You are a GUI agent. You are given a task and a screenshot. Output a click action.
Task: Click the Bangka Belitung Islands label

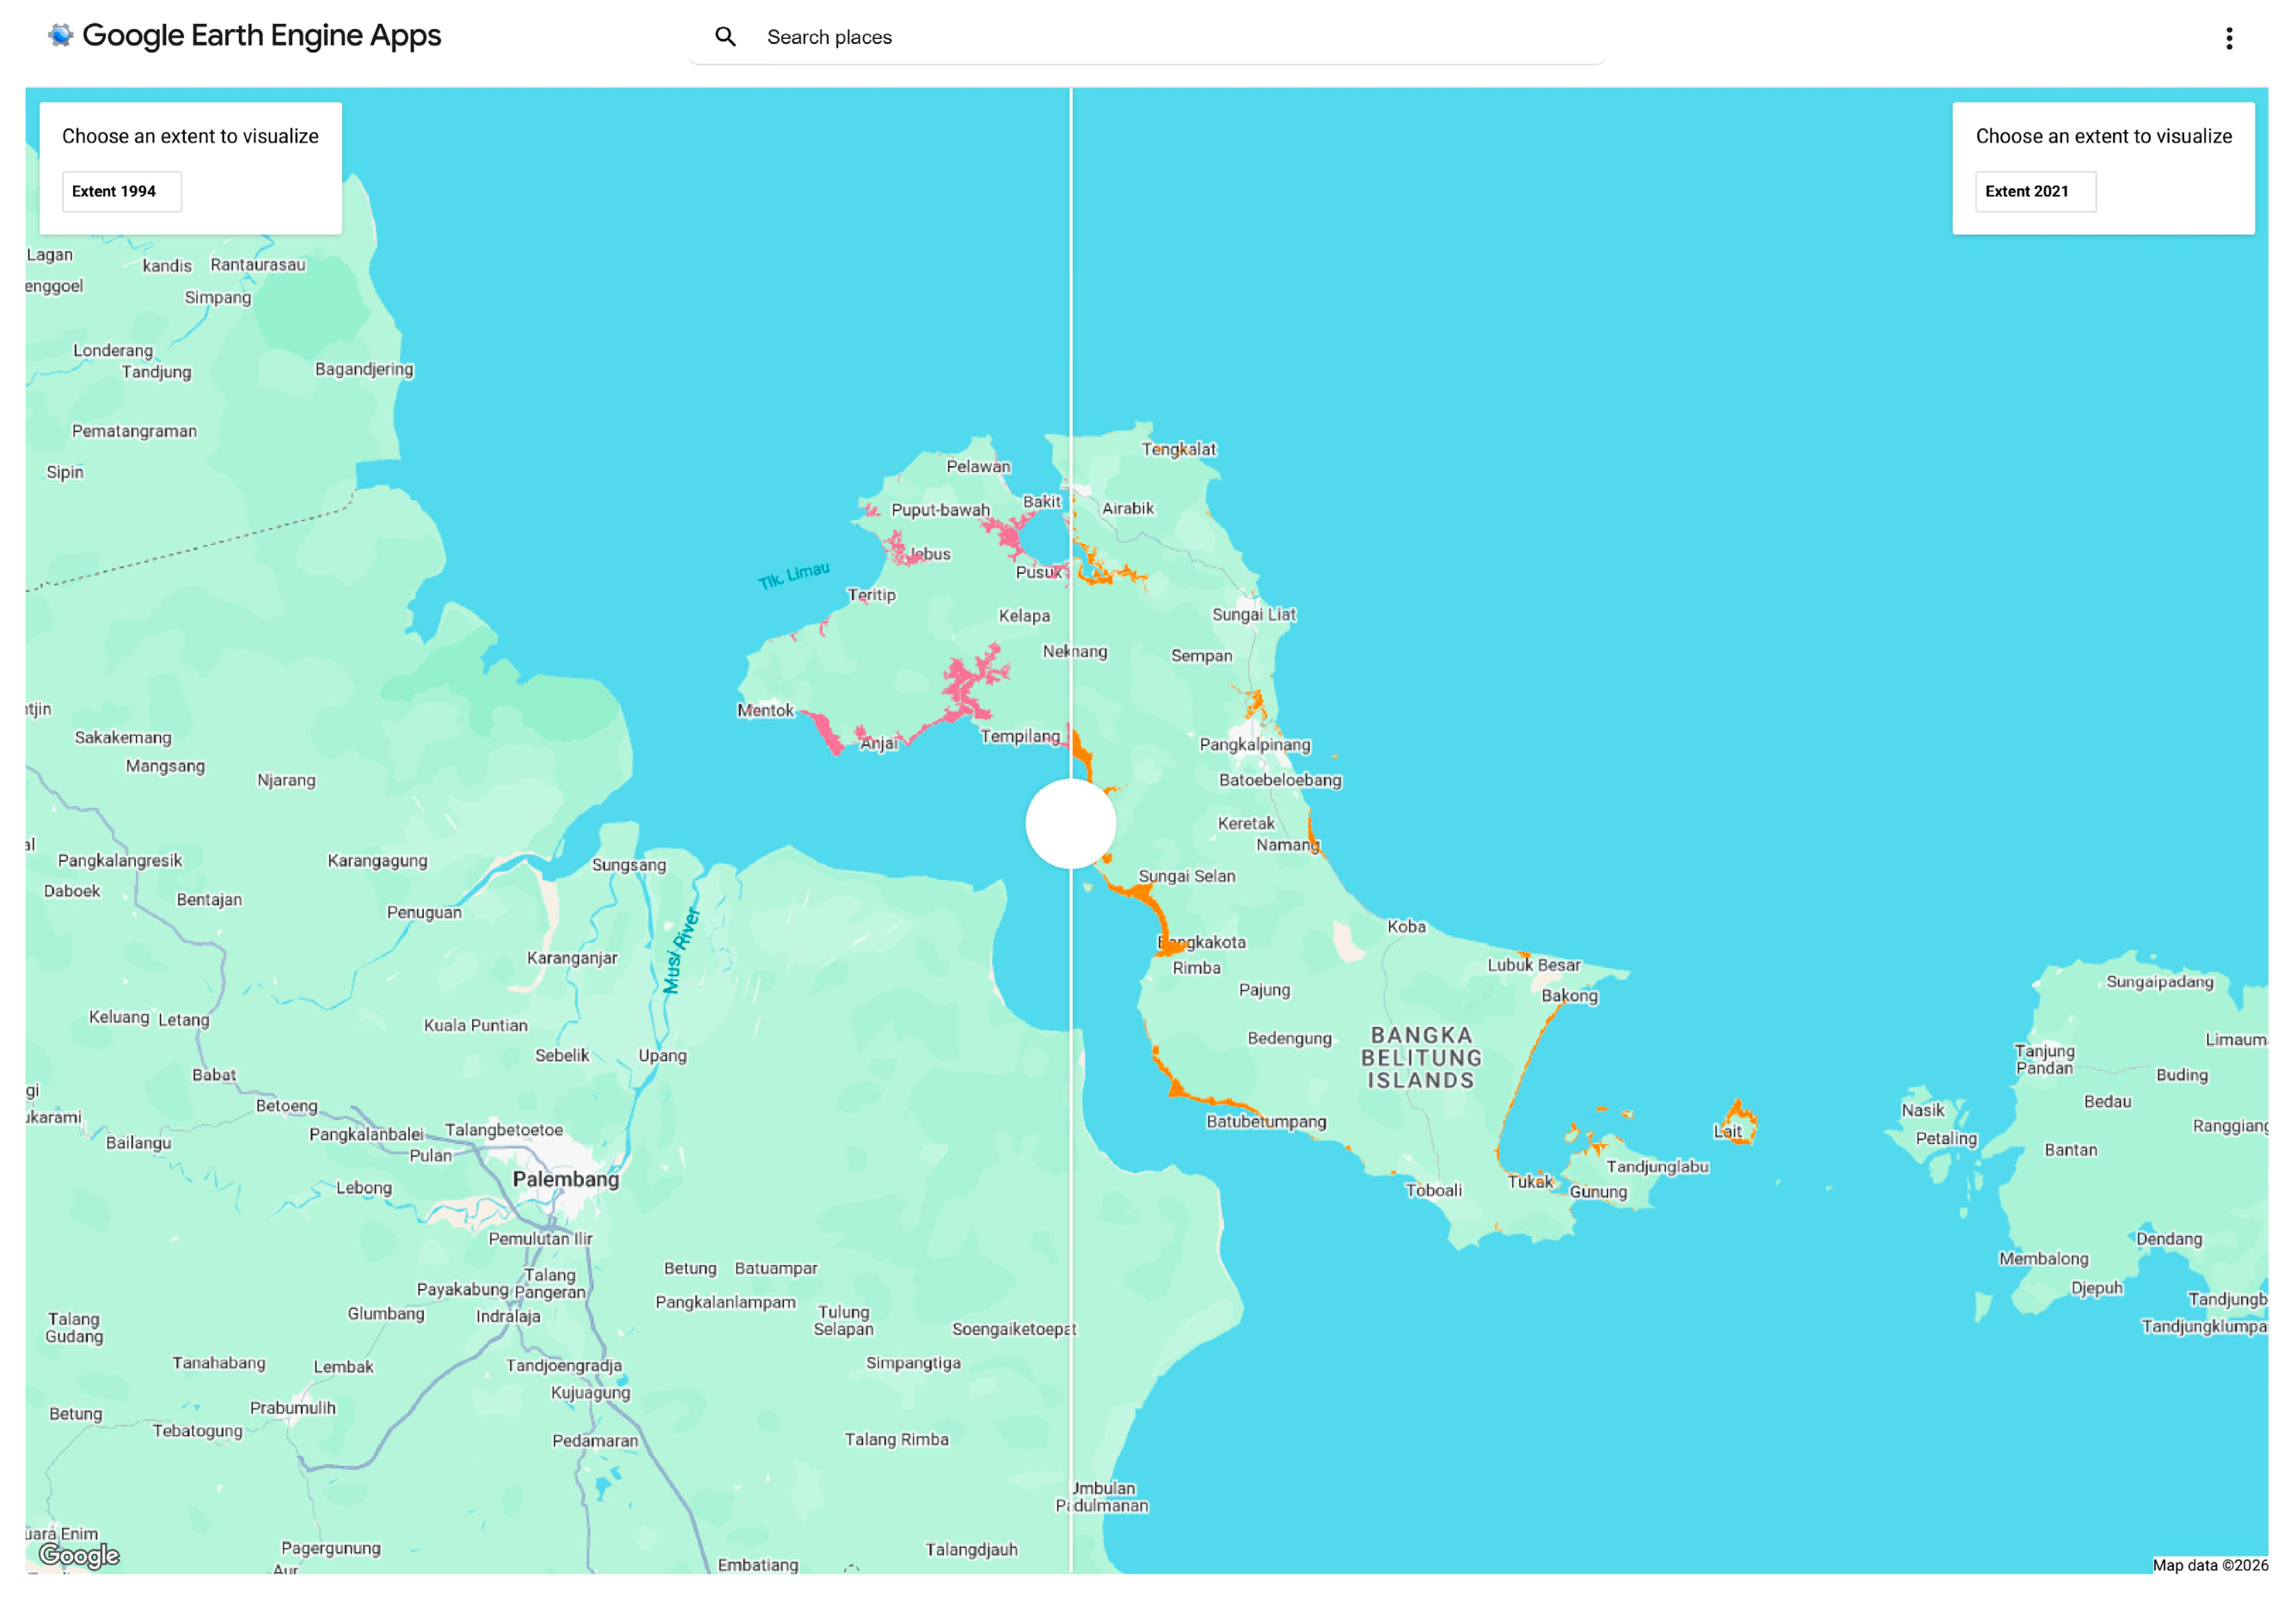tap(1420, 1057)
